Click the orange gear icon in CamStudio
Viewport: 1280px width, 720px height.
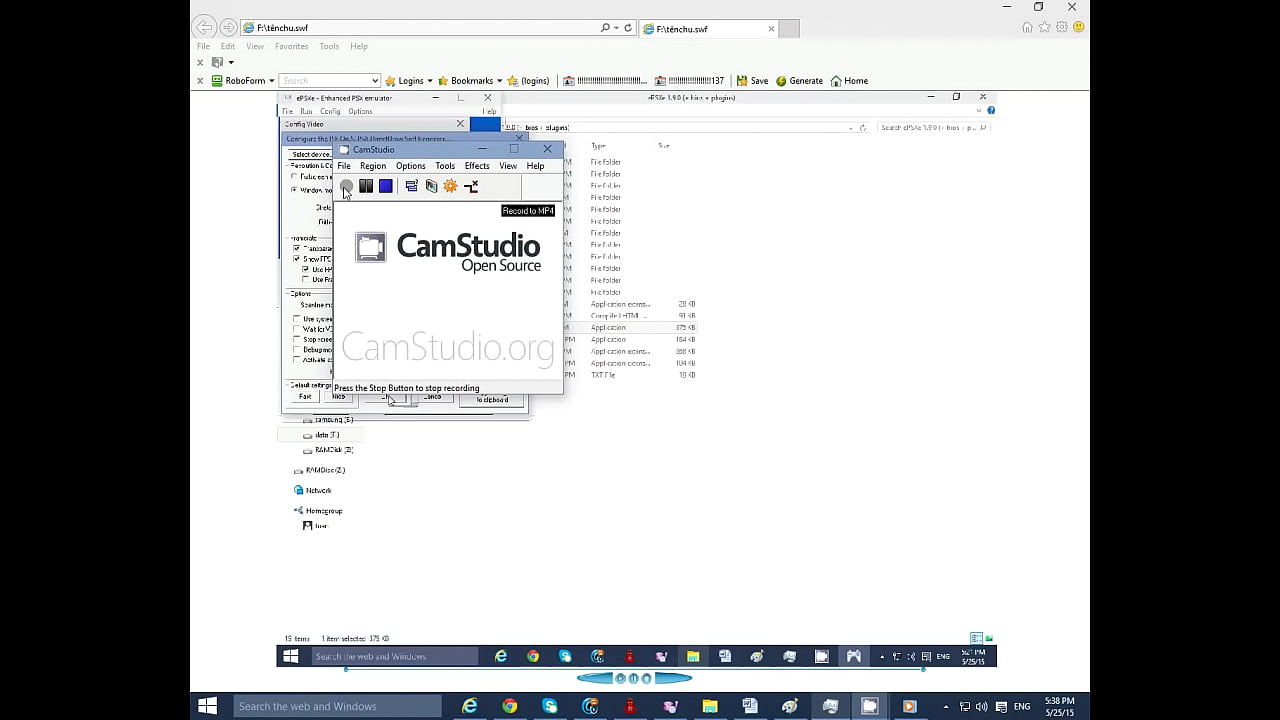pos(451,186)
